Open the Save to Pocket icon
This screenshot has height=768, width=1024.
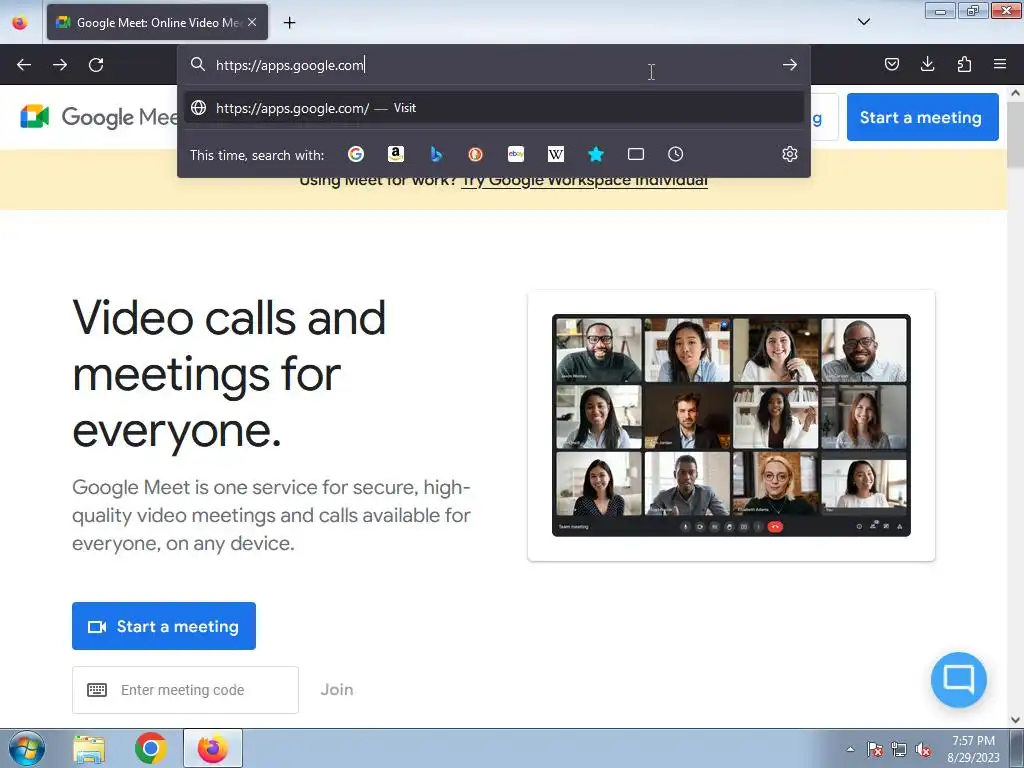click(x=891, y=64)
